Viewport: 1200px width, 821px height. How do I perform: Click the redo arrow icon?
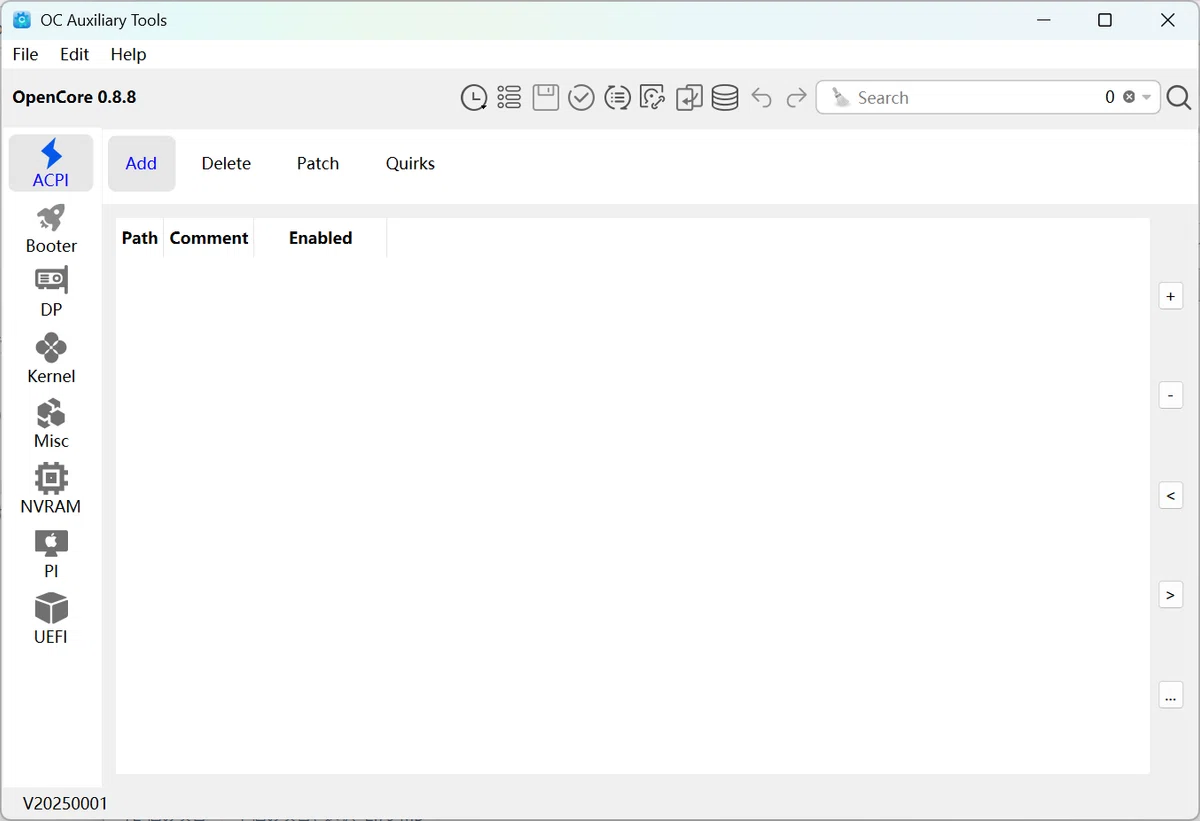point(797,98)
